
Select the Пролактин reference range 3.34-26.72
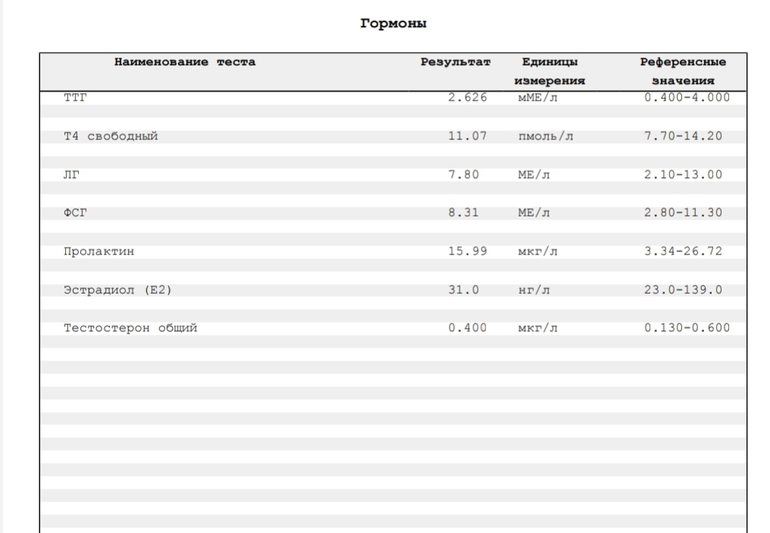click(x=683, y=251)
